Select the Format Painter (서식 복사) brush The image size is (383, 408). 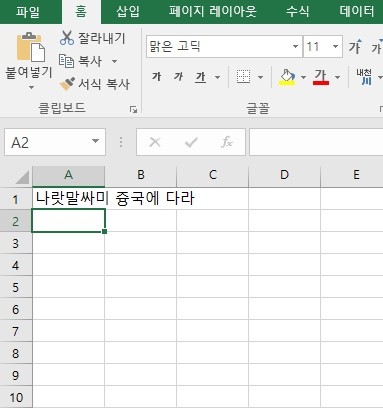67,84
